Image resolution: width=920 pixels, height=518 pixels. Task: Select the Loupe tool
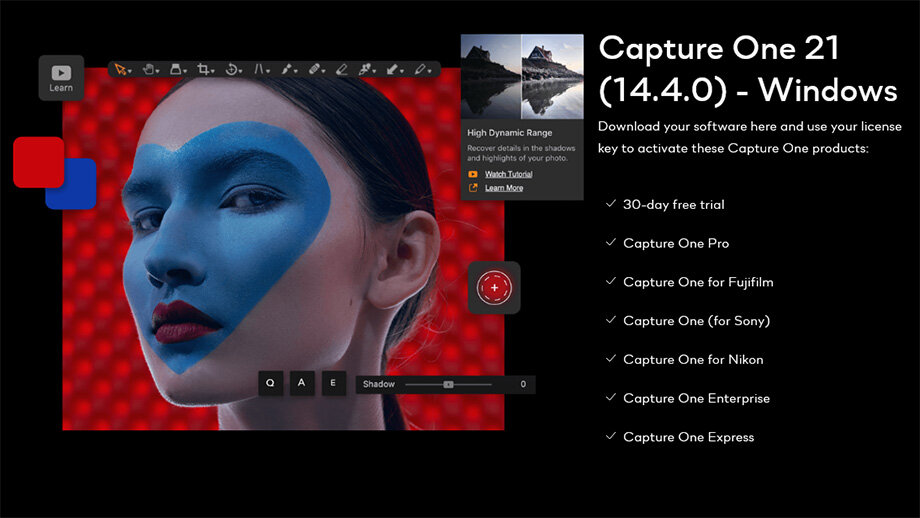click(175, 69)
